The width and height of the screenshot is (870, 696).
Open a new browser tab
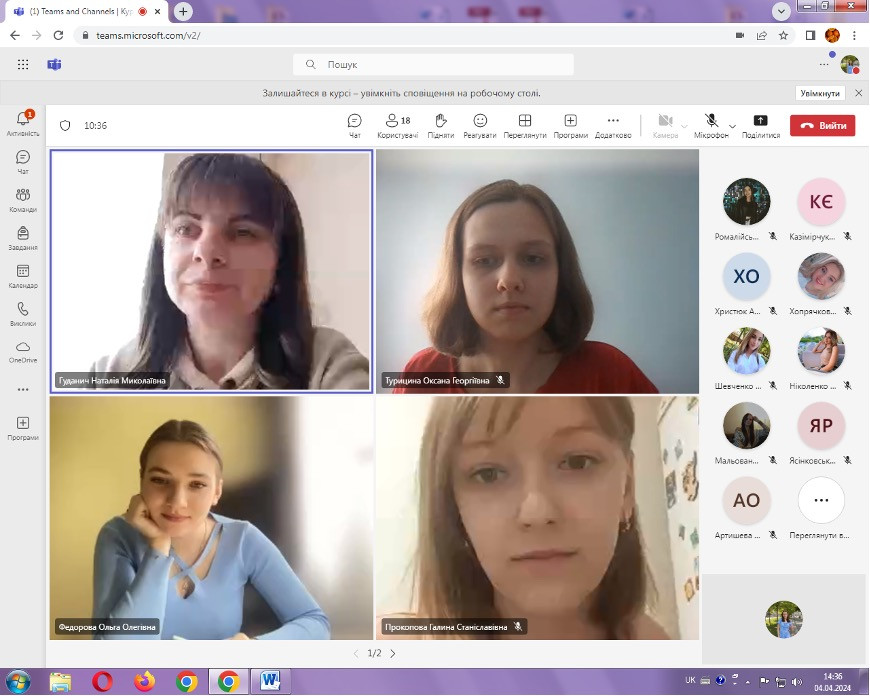pyautogui.click(x=183, y=11)
